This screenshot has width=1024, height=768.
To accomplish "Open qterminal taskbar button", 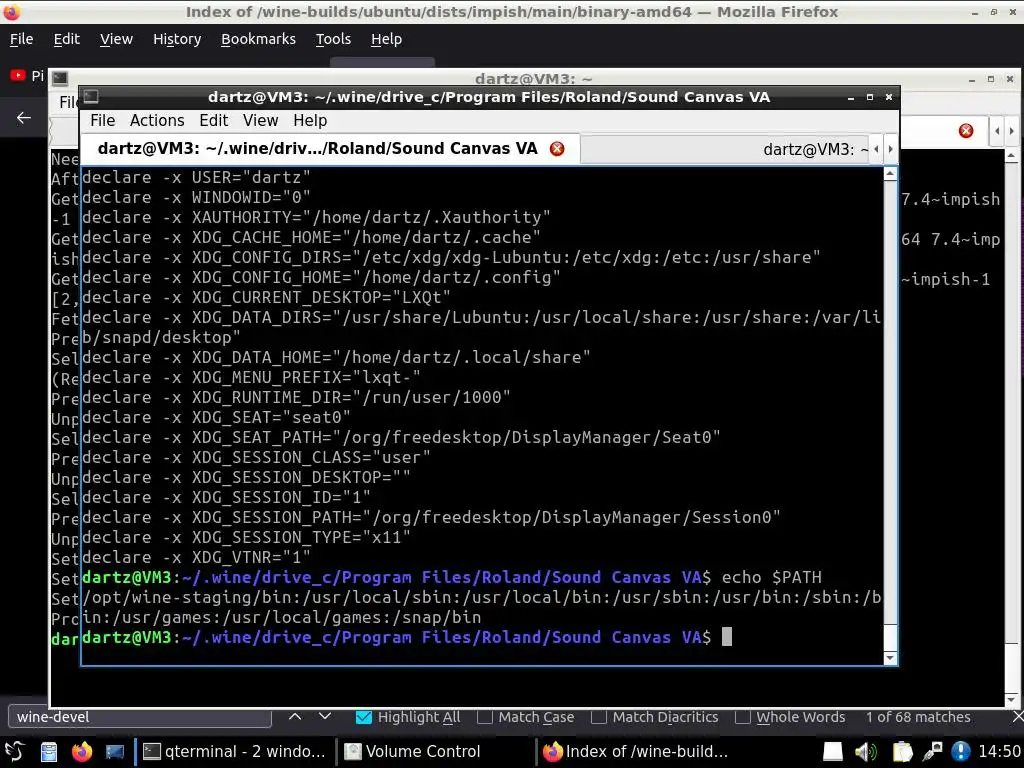I will [235, 752].
